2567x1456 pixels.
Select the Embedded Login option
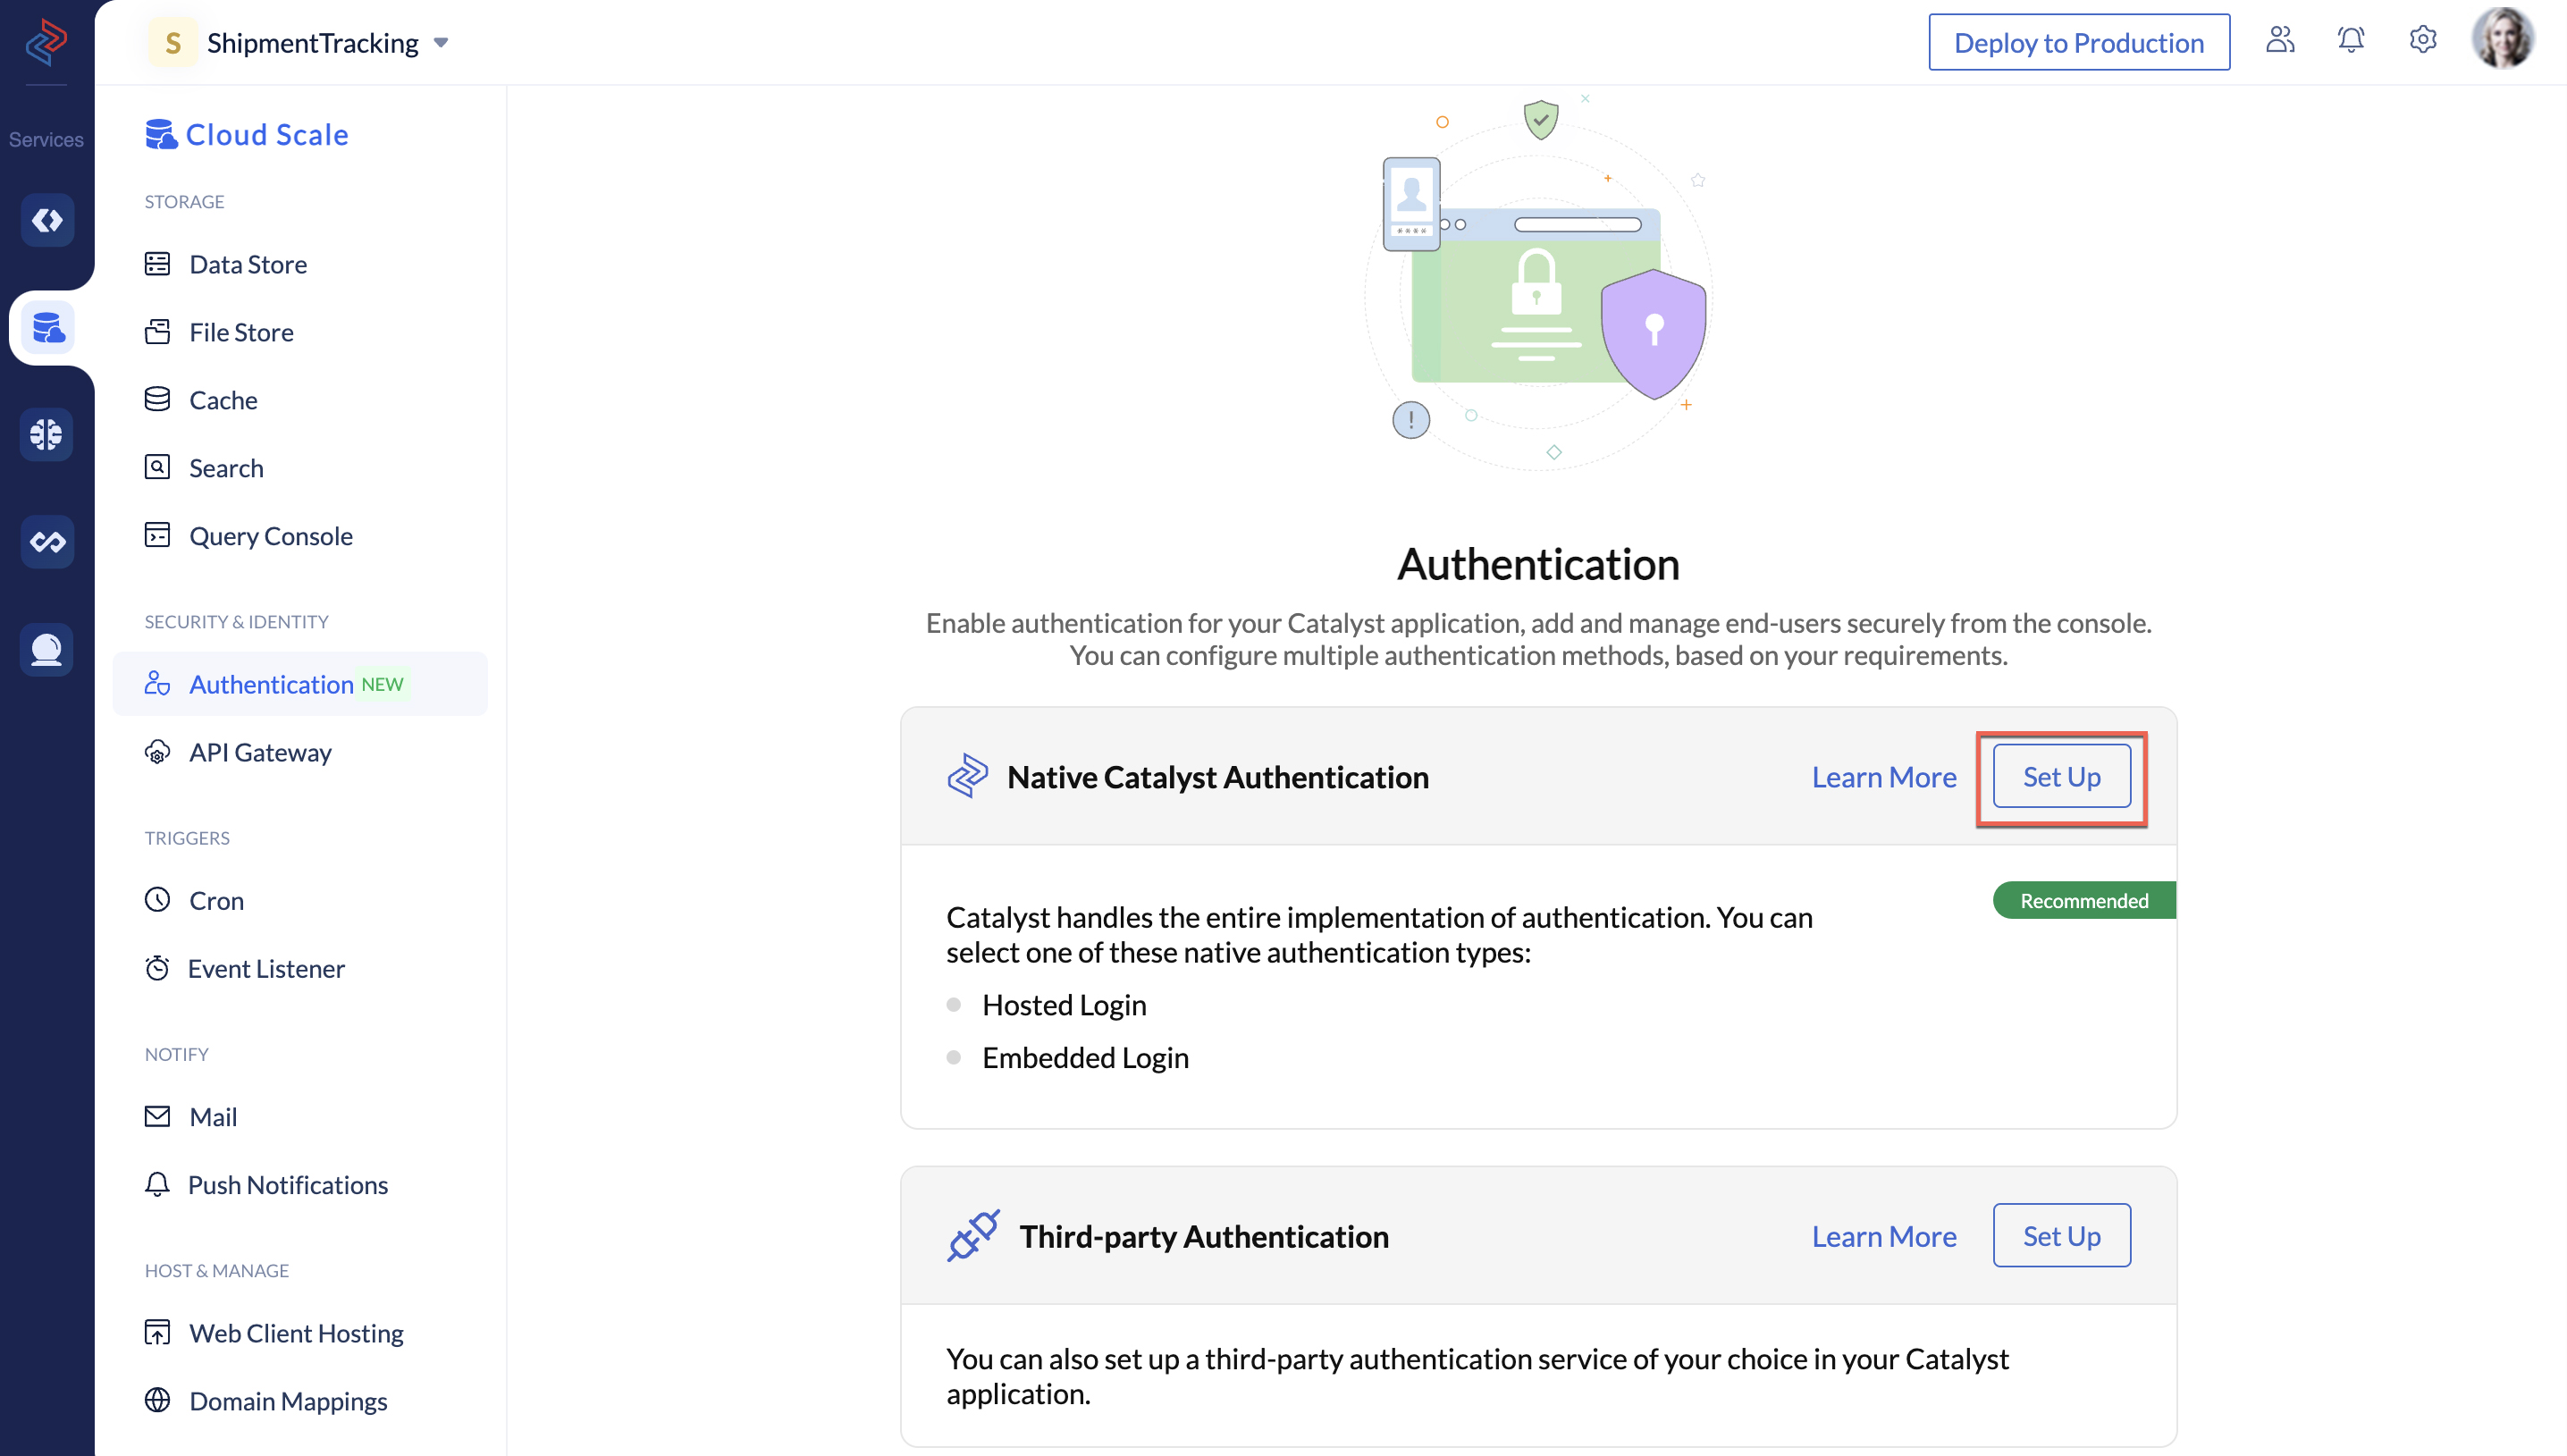1085,1057
